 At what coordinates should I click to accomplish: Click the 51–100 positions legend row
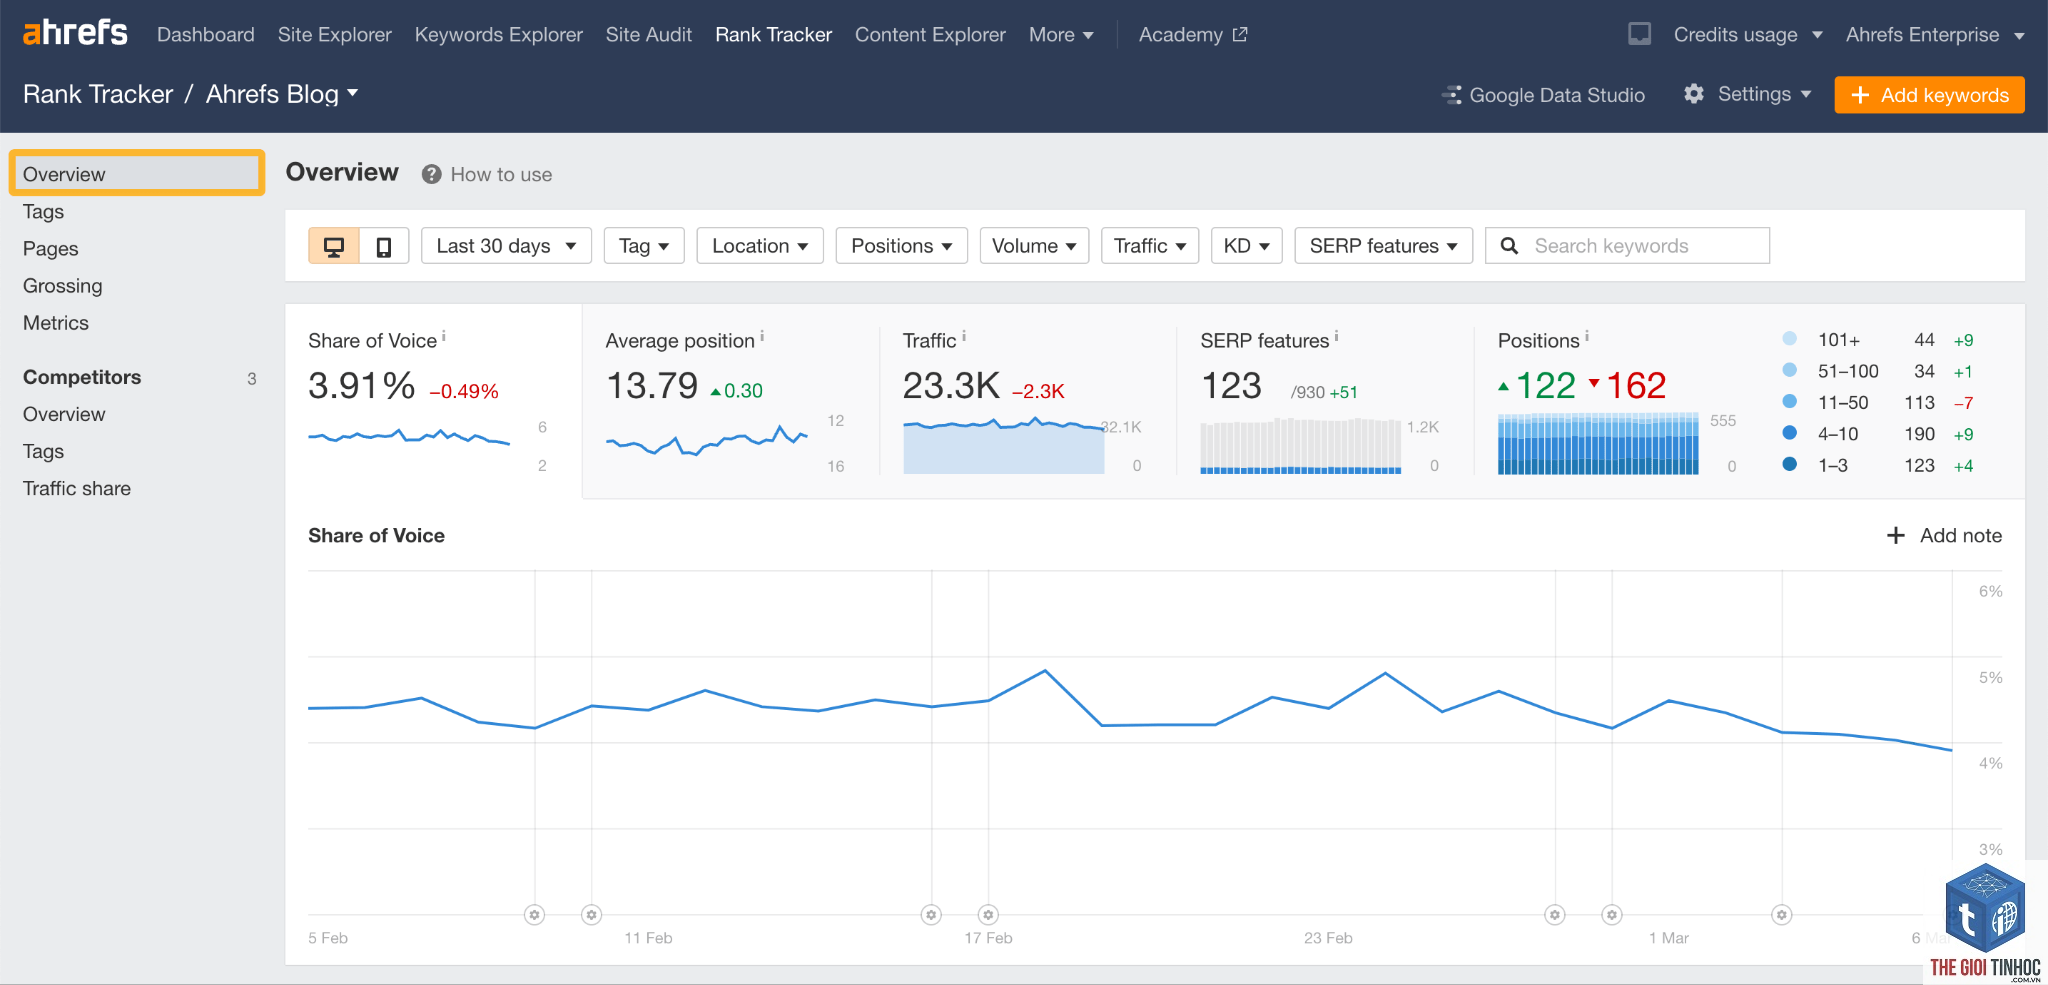point(1878,371)
